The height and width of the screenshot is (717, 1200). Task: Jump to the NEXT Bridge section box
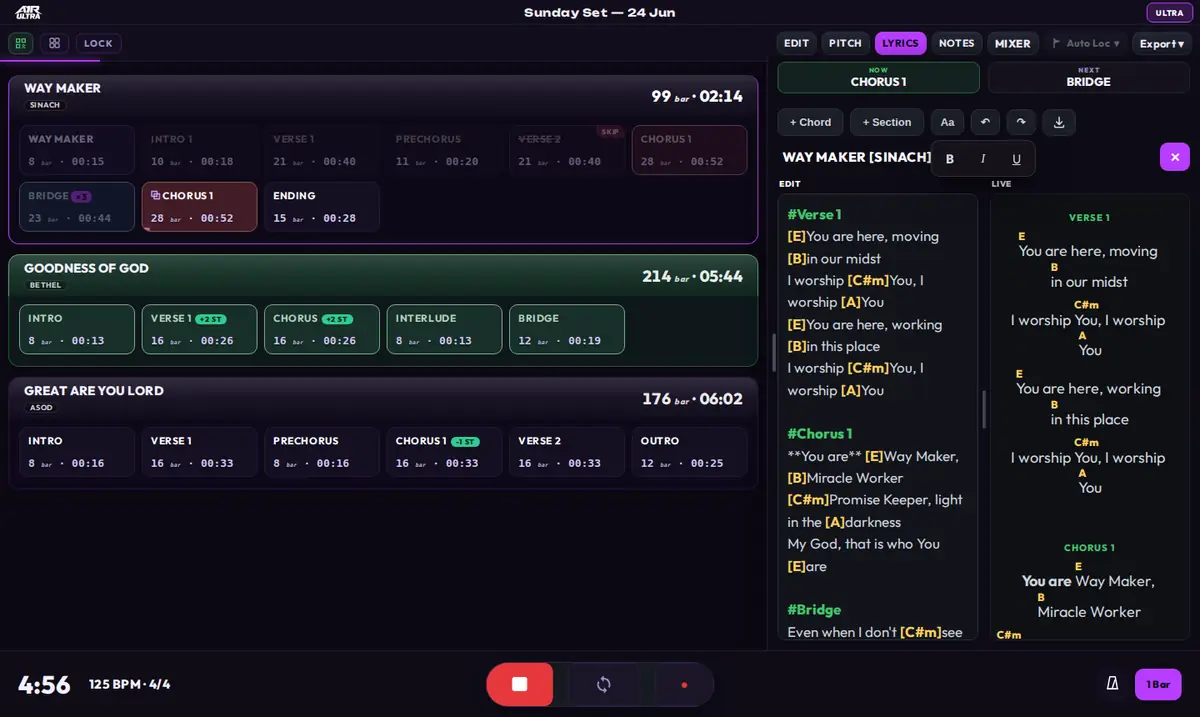(1088, 77)
